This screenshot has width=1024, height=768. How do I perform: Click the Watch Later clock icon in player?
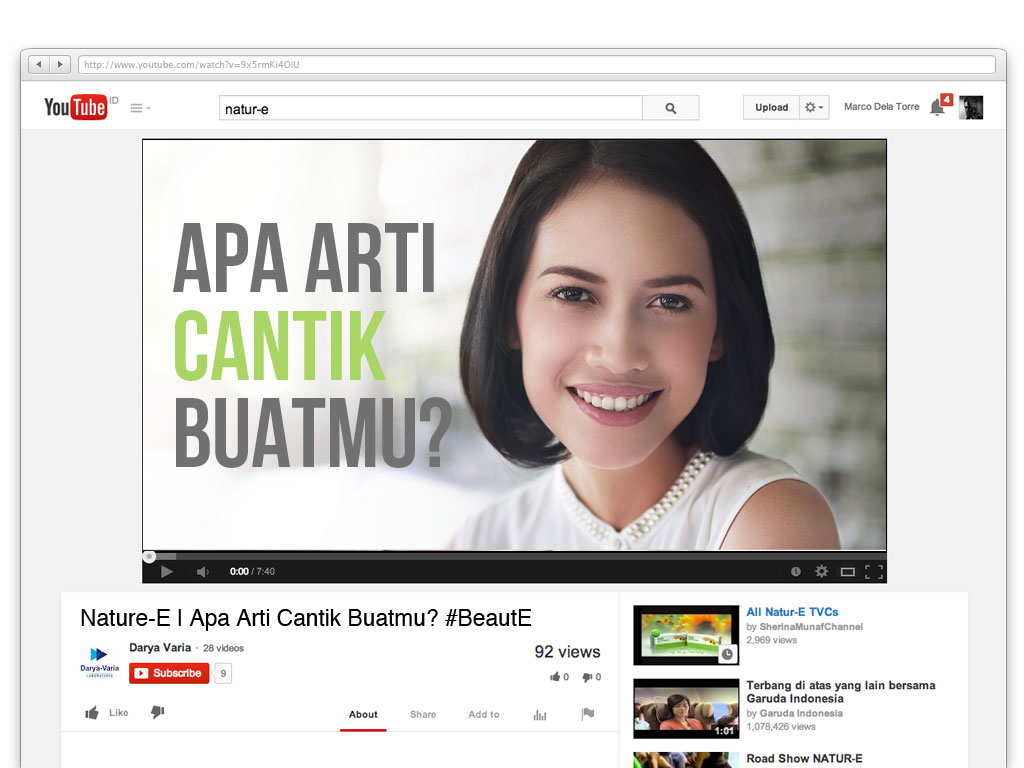[796, 572]
